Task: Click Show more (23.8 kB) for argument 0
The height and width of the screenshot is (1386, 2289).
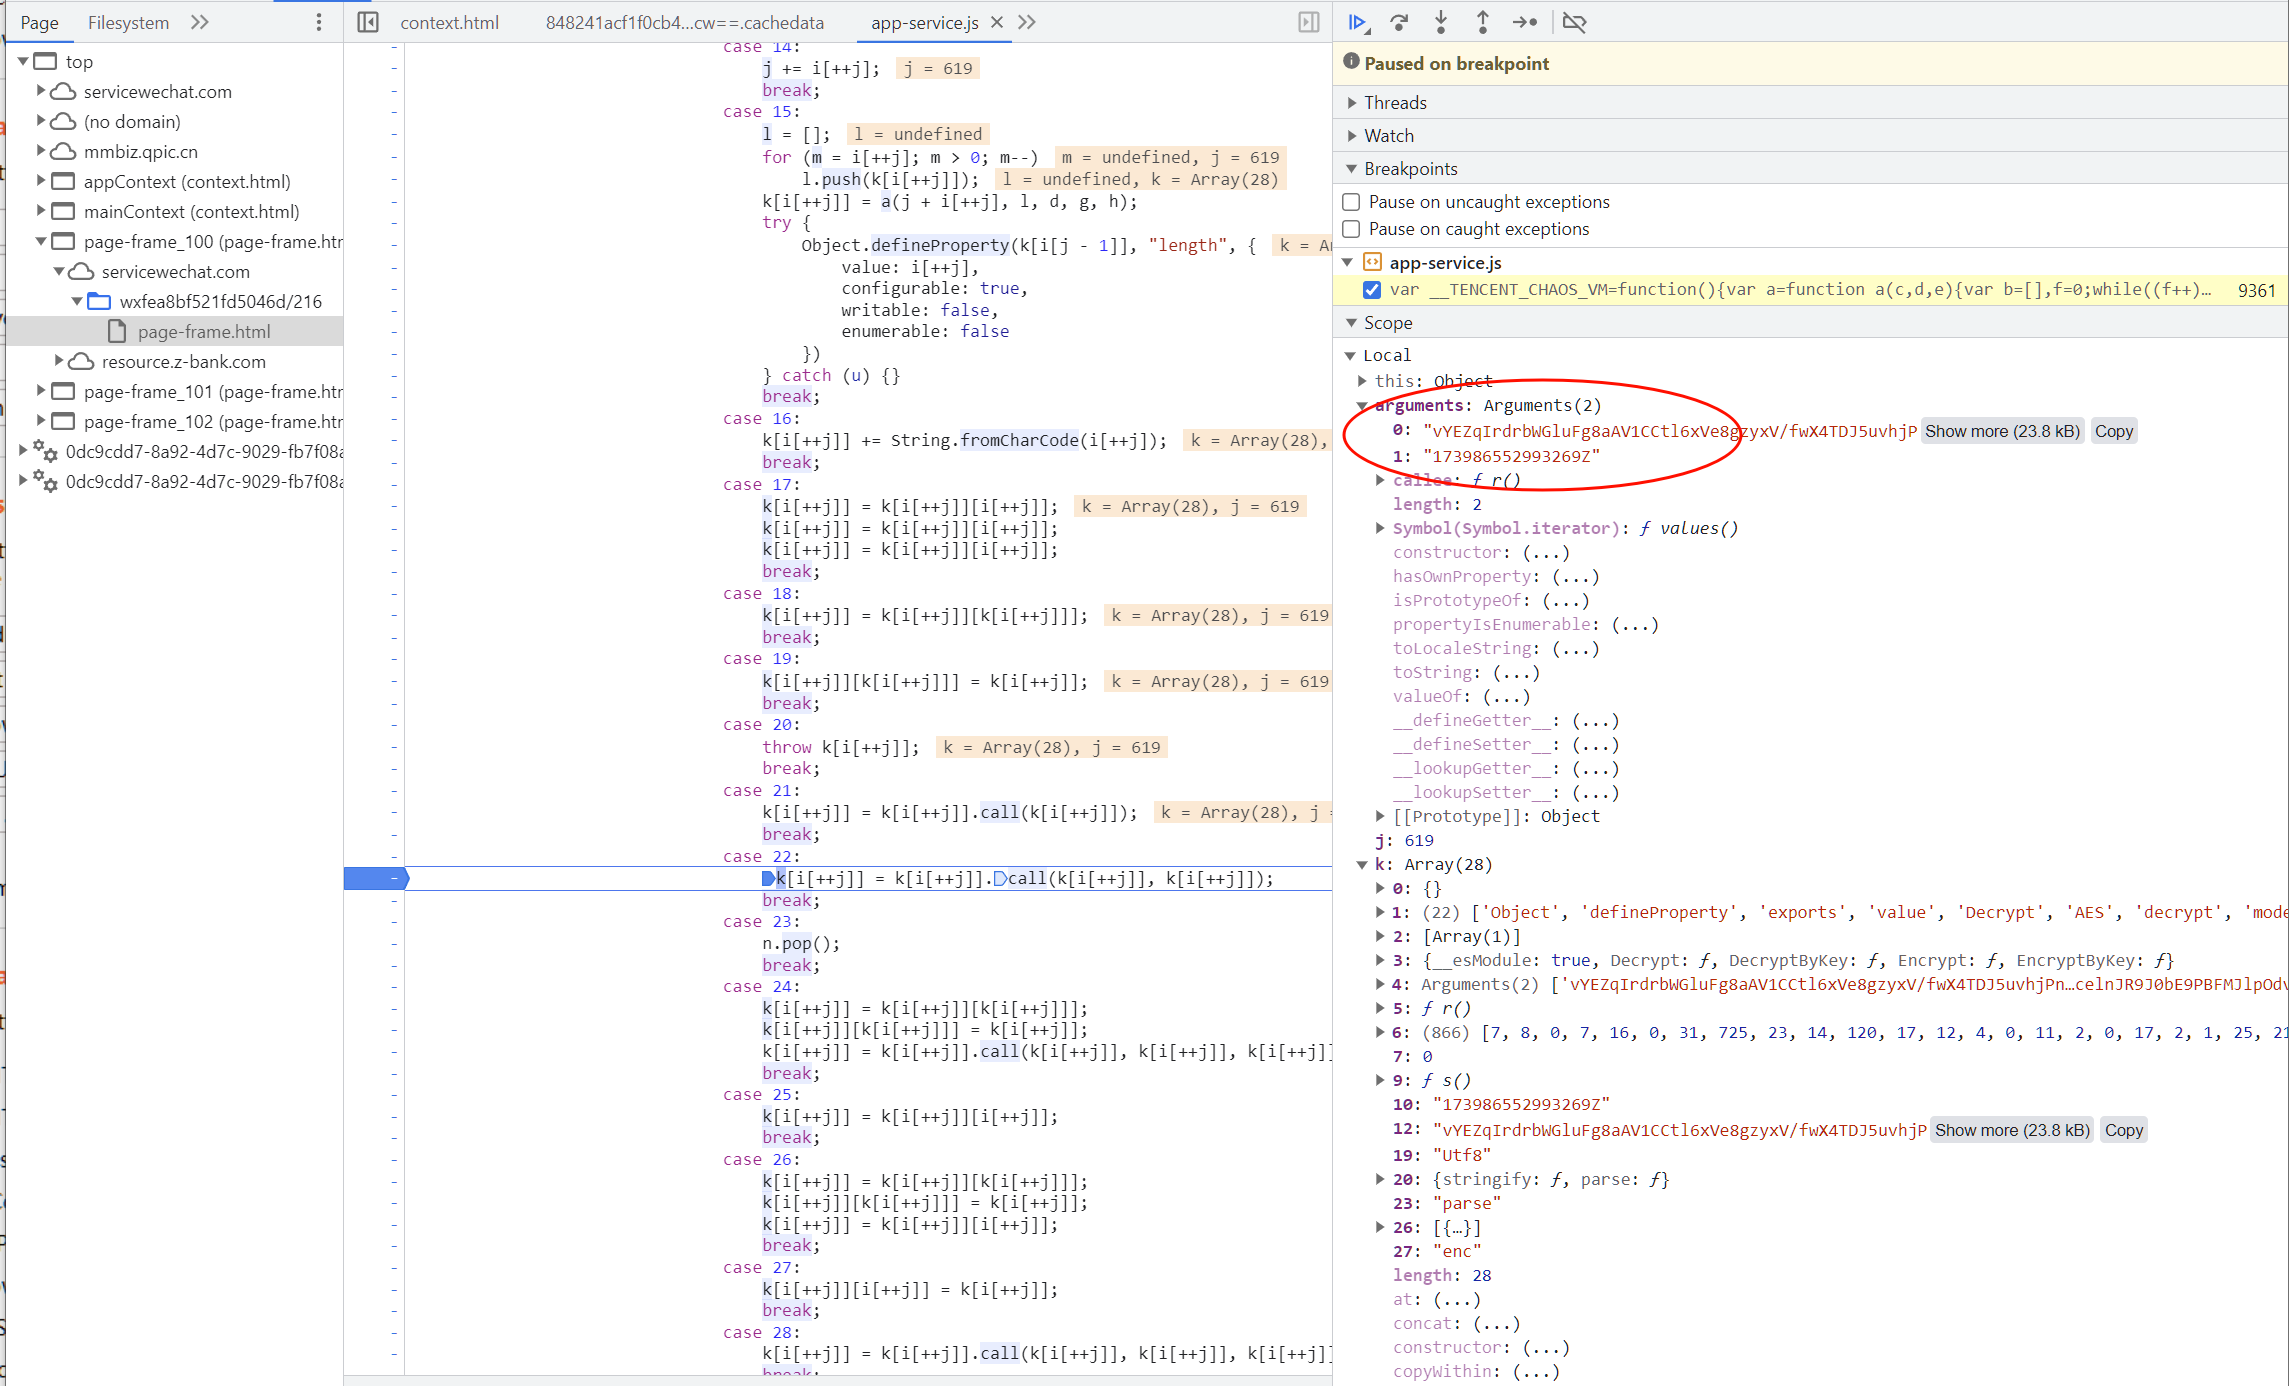Action: (2002, 431)
